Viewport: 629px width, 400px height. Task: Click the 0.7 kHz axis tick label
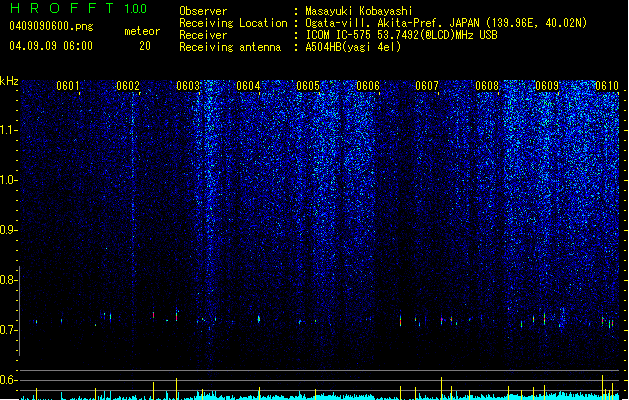(9, 330)
